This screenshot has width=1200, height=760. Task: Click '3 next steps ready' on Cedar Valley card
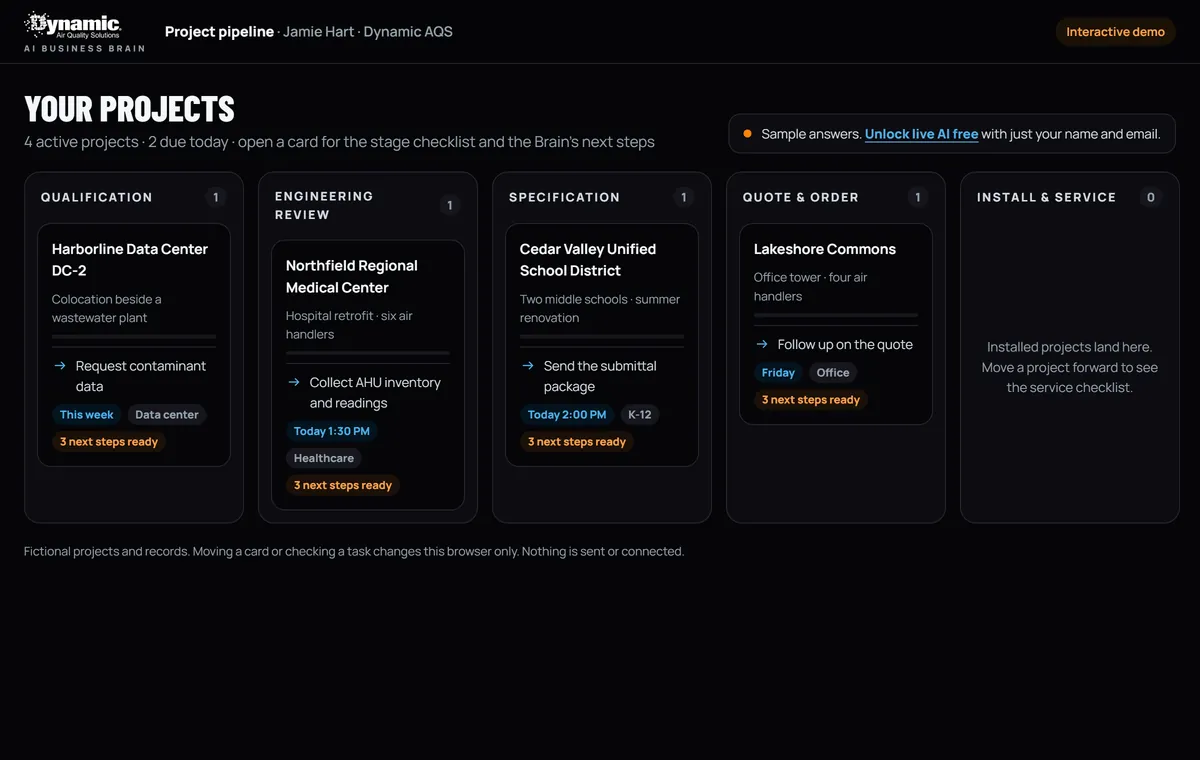(577, 442)
